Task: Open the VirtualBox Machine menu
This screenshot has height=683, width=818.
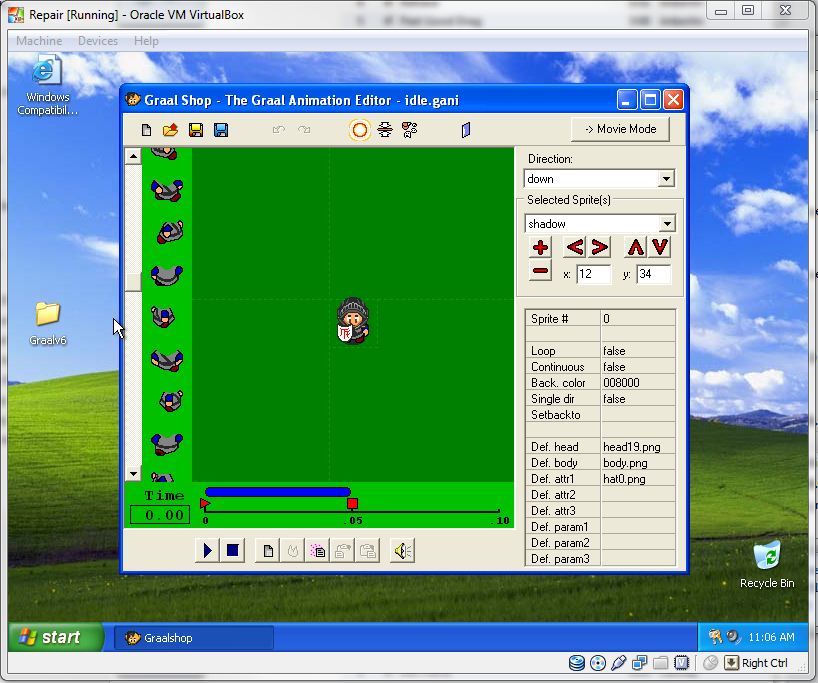Action: tap(39, 41)
